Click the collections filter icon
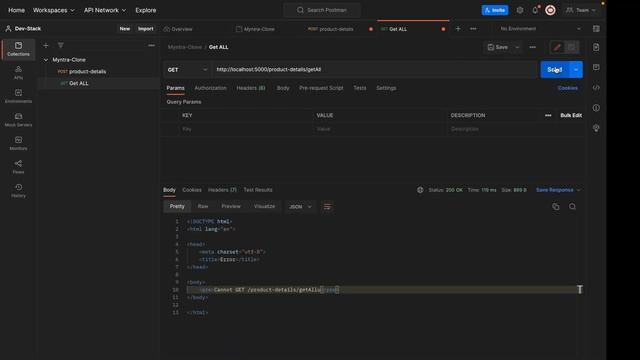 [x=60, y=45]
